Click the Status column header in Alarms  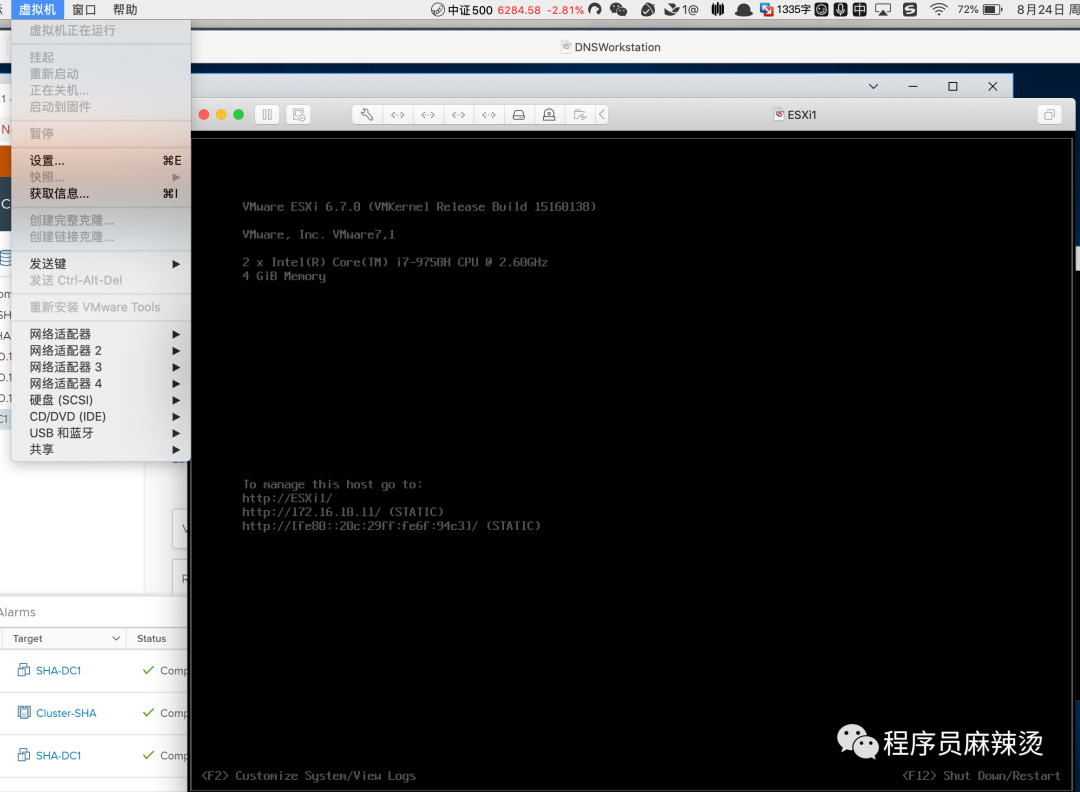152,638
